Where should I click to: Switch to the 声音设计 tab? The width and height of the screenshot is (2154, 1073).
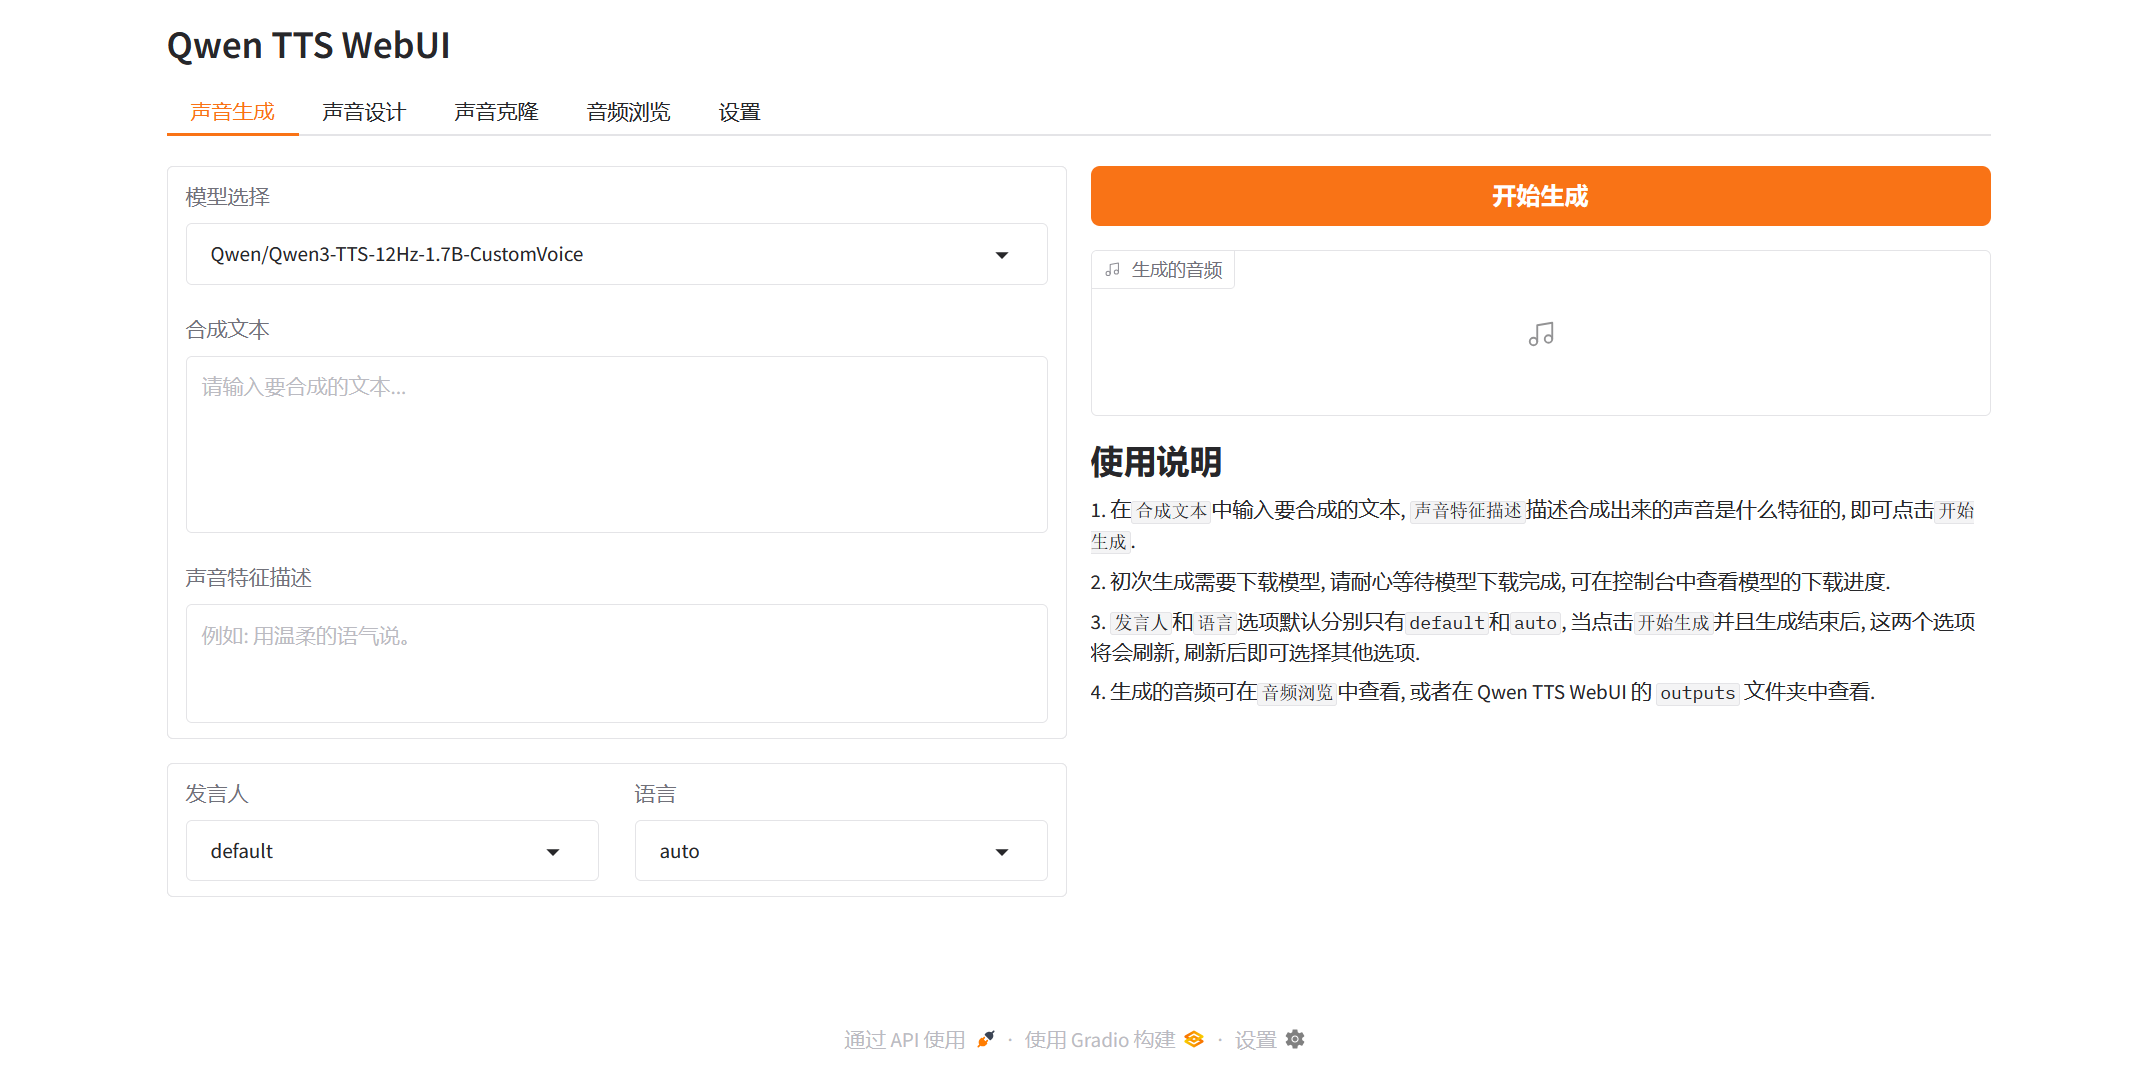click(364, 112)
